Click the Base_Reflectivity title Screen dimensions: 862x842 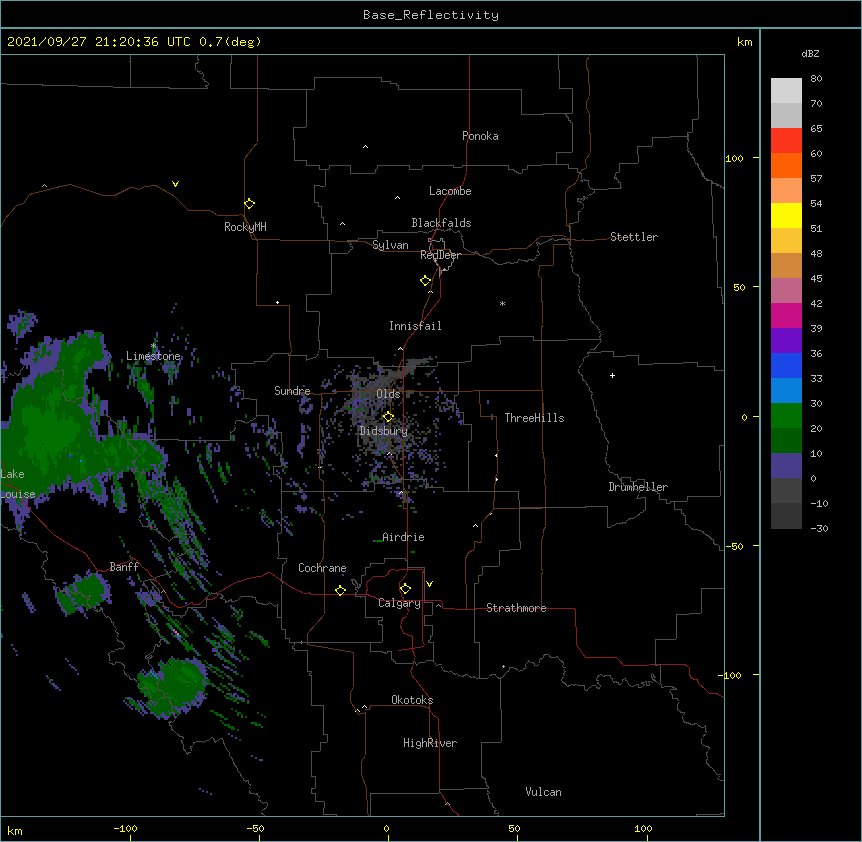pyautogui.click(x=431, y=15)
